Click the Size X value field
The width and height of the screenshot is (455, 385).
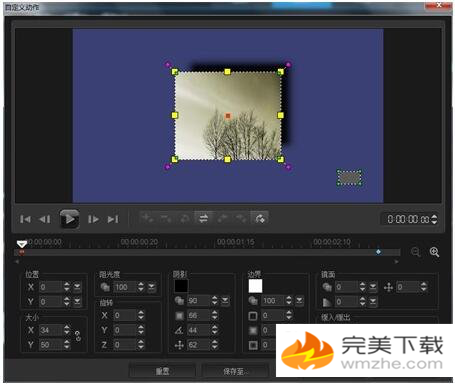click(x=51, y=330)
